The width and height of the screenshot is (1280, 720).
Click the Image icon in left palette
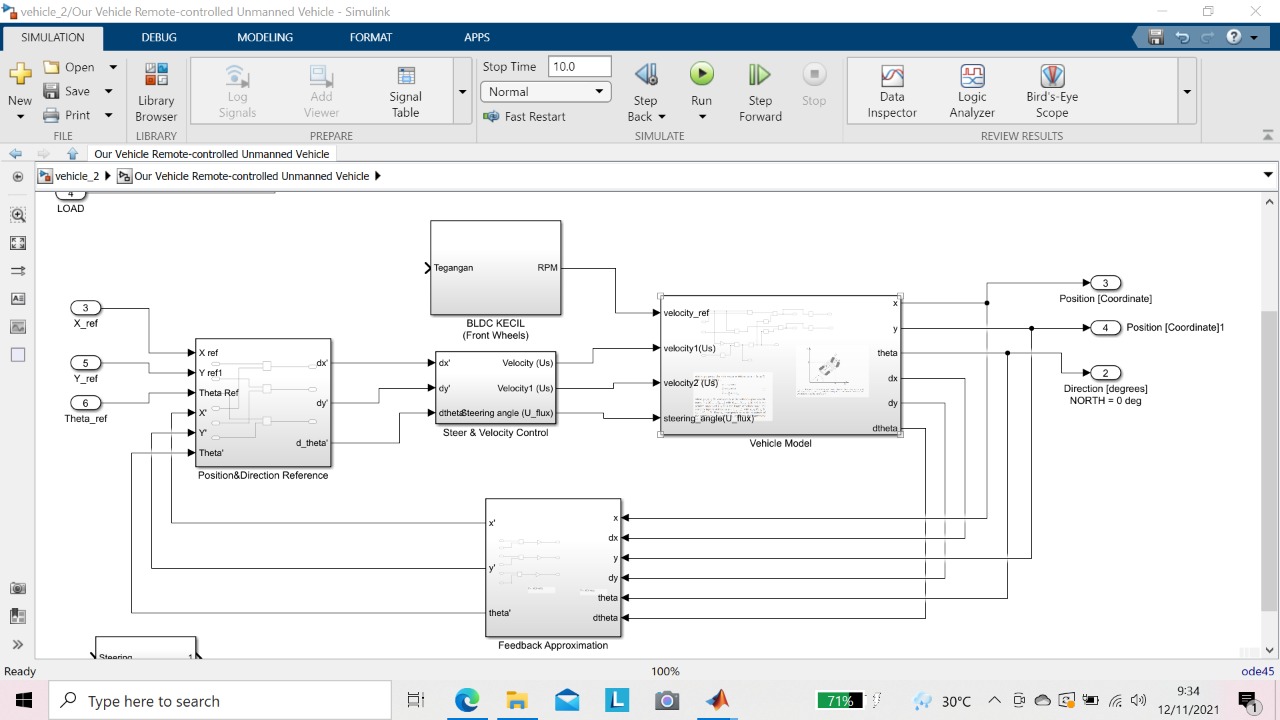click(18, 327)
